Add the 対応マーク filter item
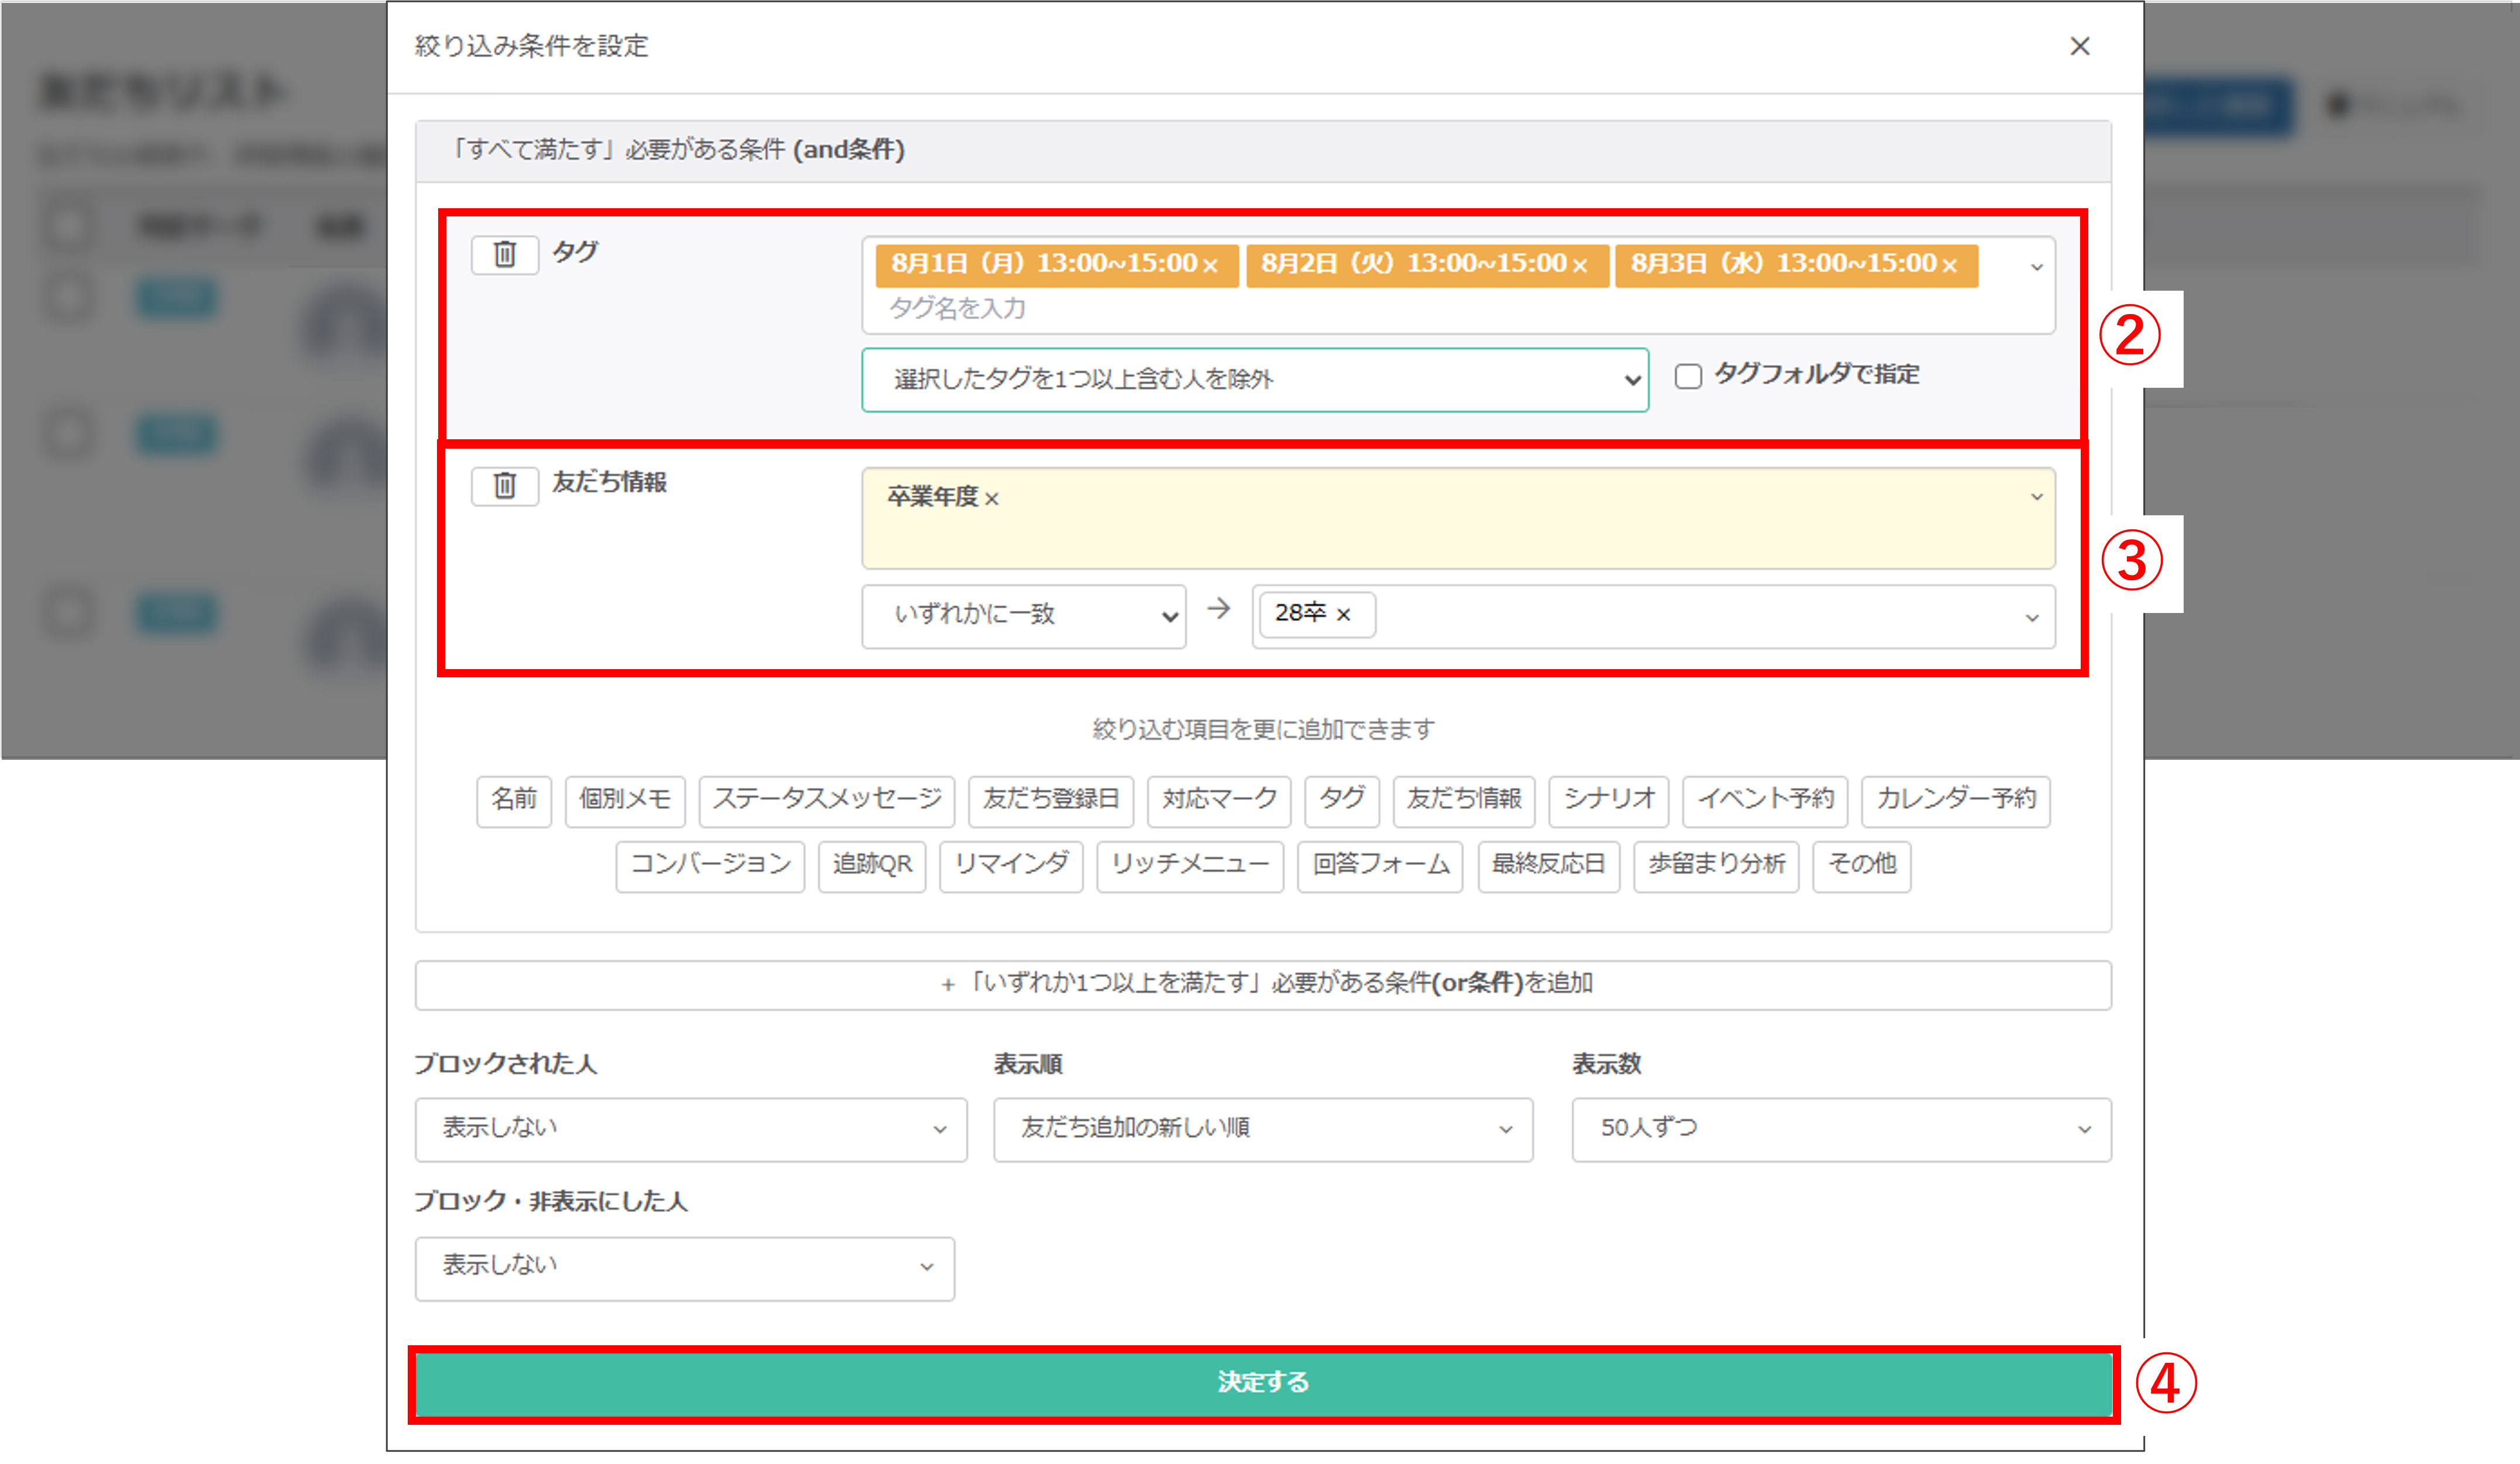This screenshot has height=1464, width=2520. click(x=1218, y=800)
